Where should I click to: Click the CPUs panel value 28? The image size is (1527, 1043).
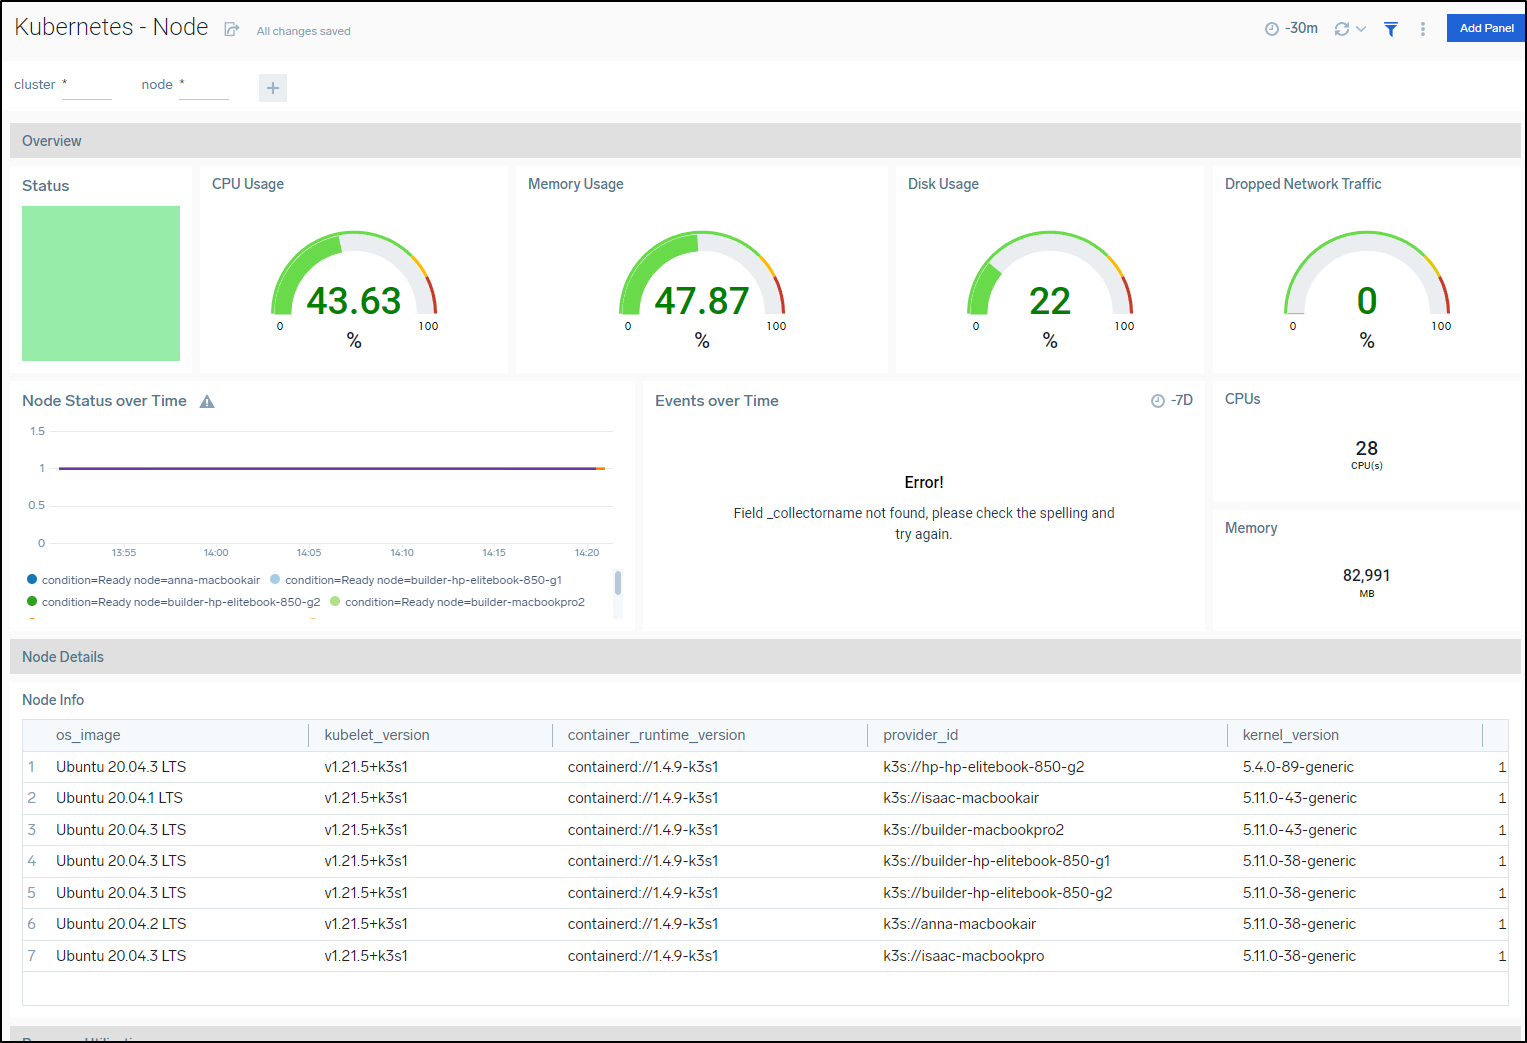coord(1367,448)
